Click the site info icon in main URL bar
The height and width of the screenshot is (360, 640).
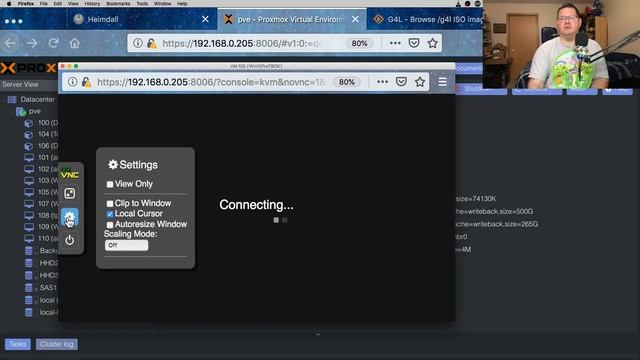pos(138,43)
